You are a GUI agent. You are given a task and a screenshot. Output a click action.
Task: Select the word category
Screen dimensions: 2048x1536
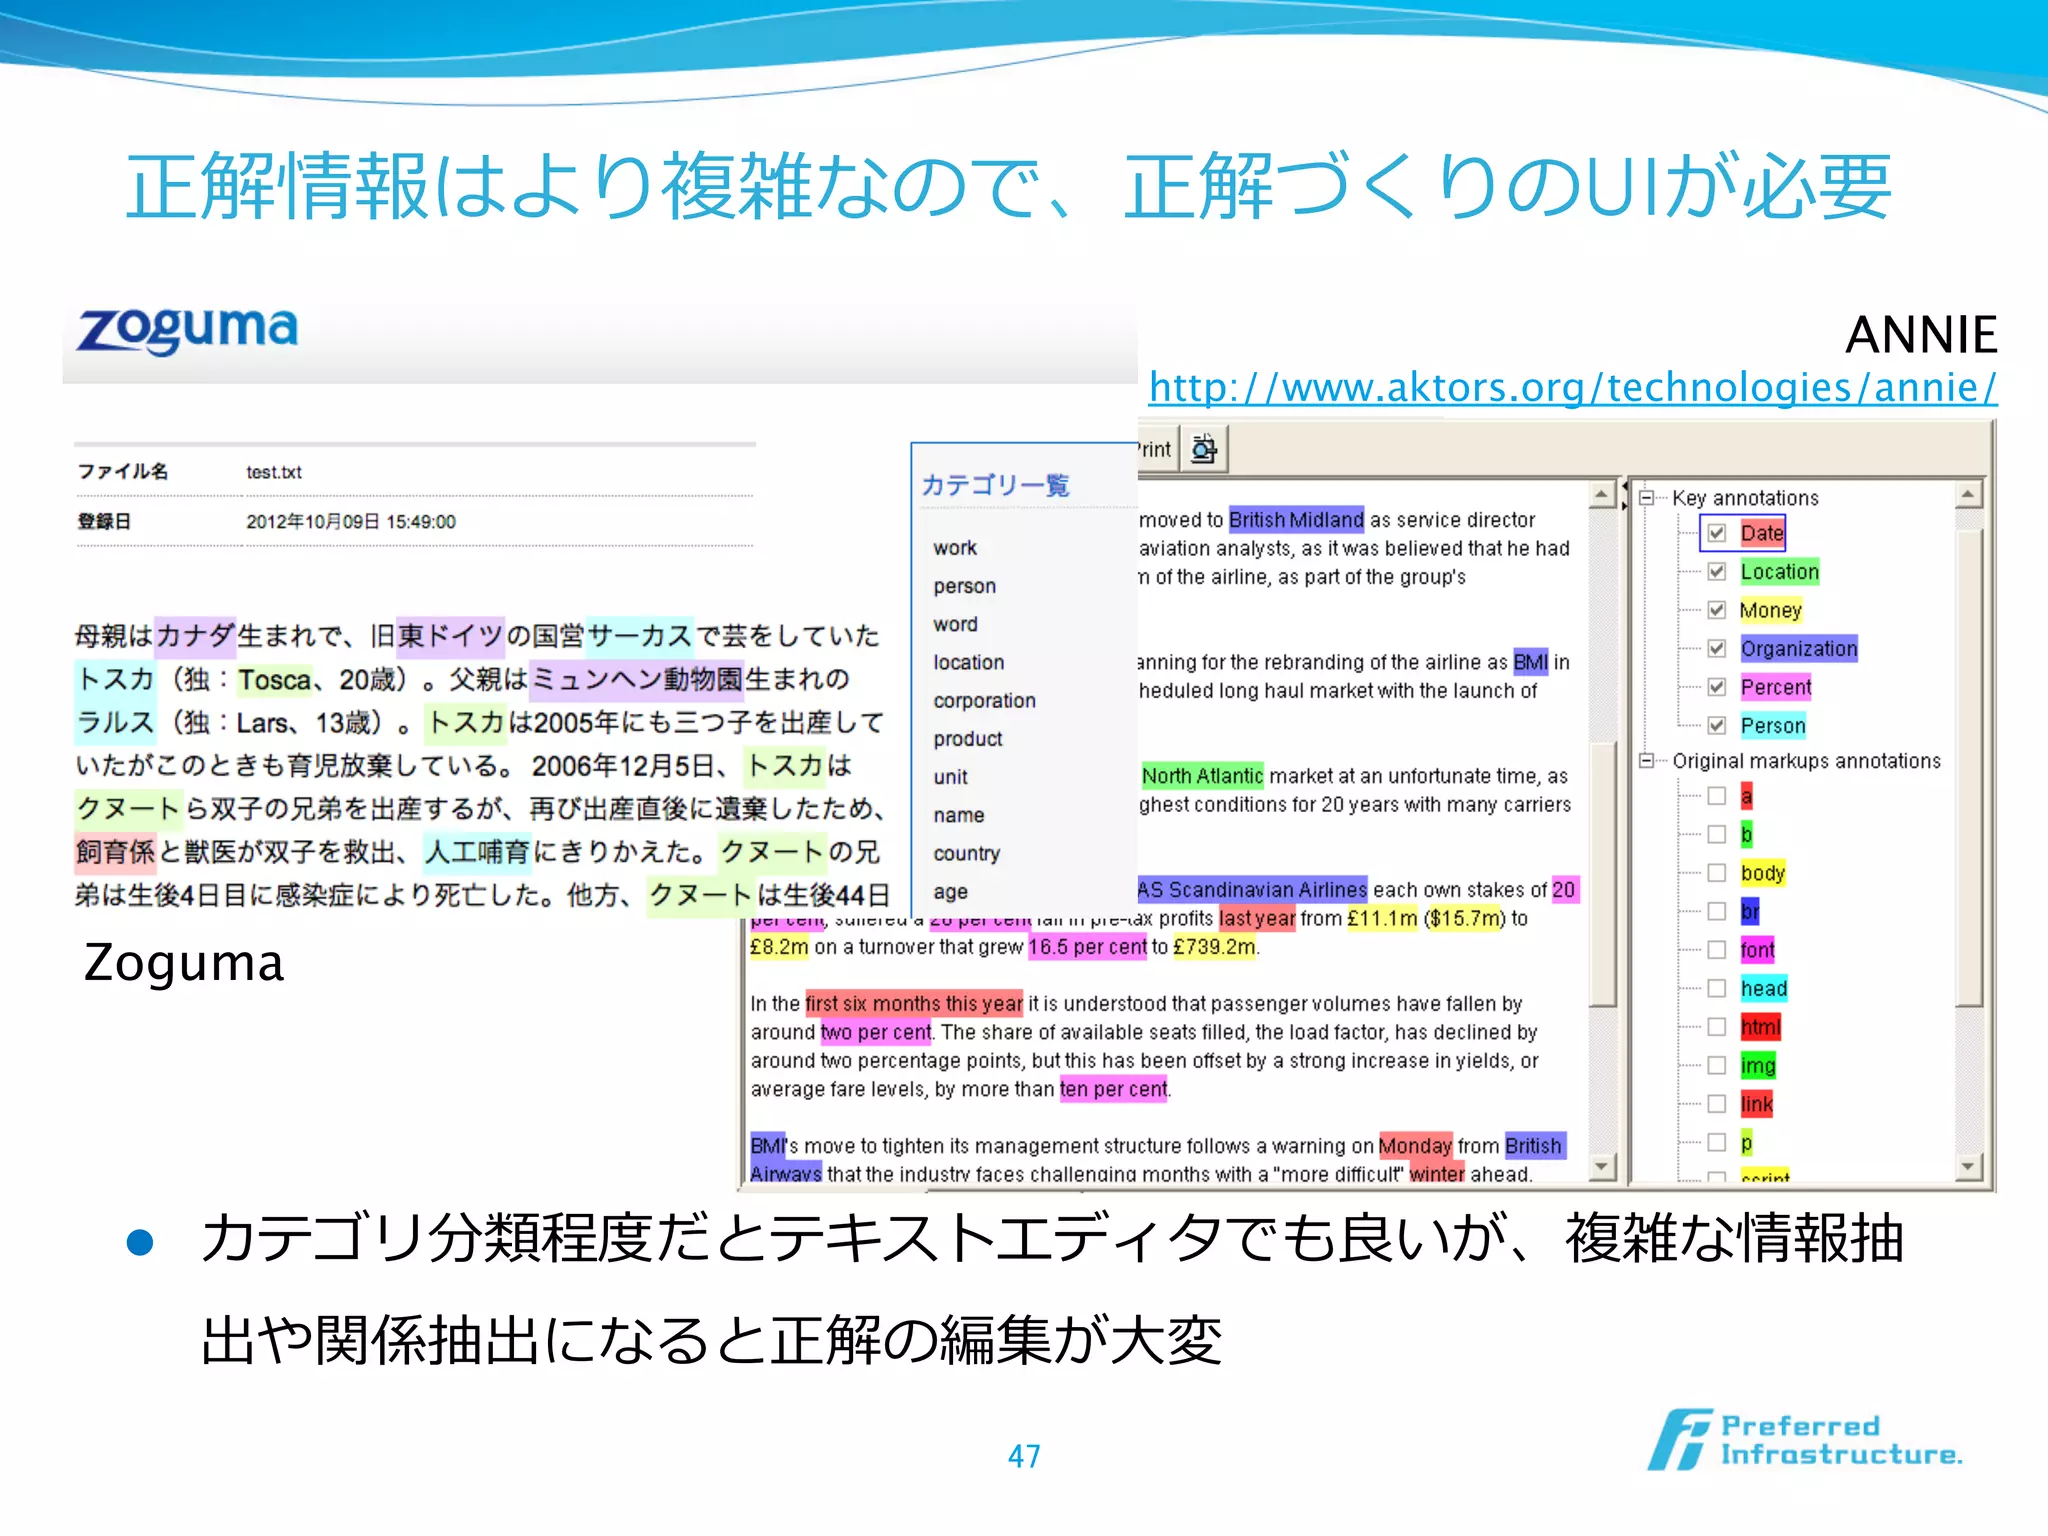[x=955, y=624]
